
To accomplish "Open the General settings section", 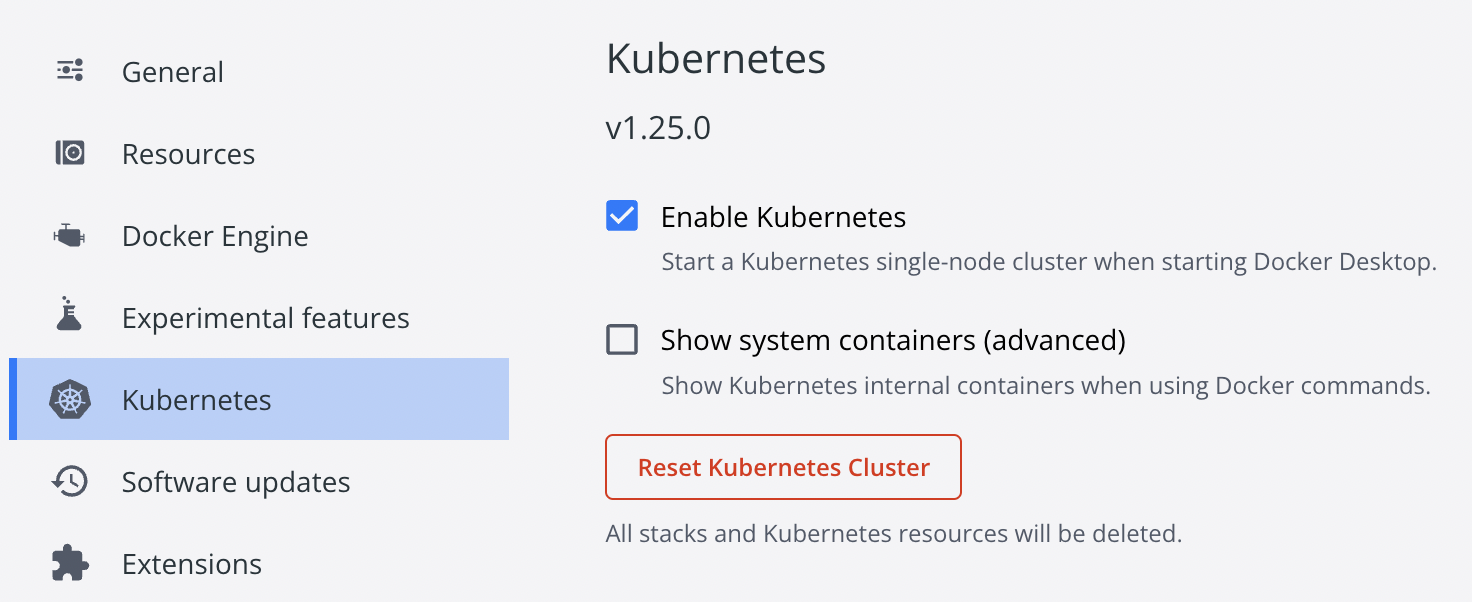I will [173, 72].
